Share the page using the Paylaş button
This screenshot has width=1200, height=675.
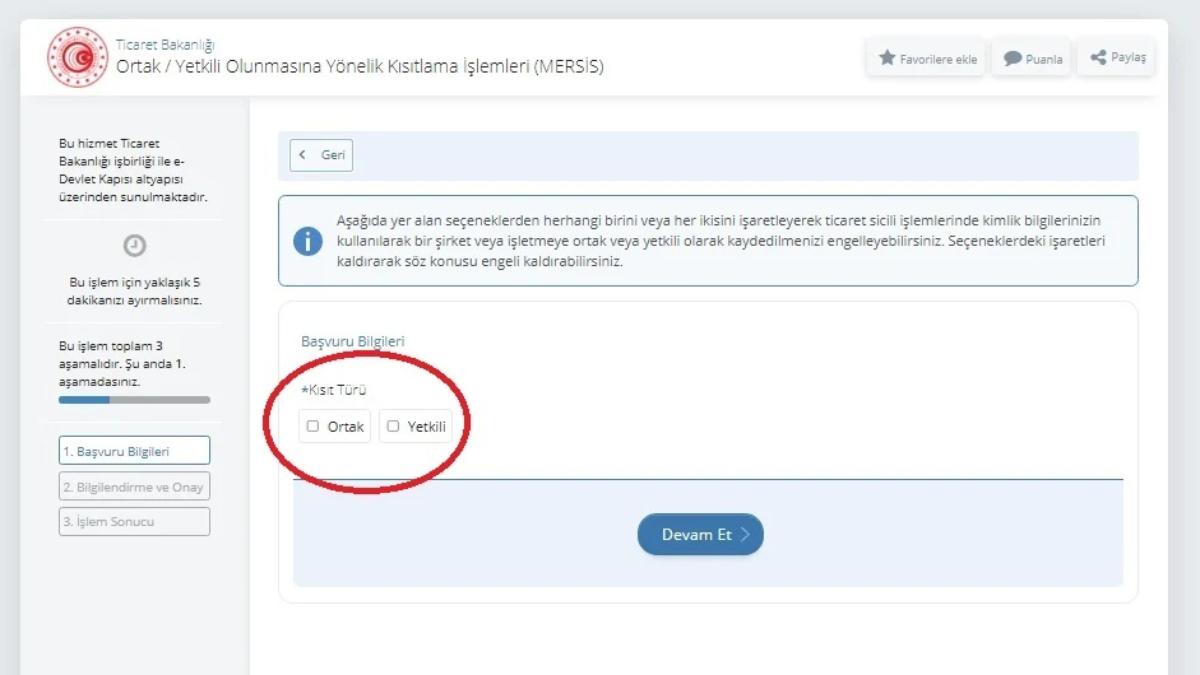[1117, 57]
